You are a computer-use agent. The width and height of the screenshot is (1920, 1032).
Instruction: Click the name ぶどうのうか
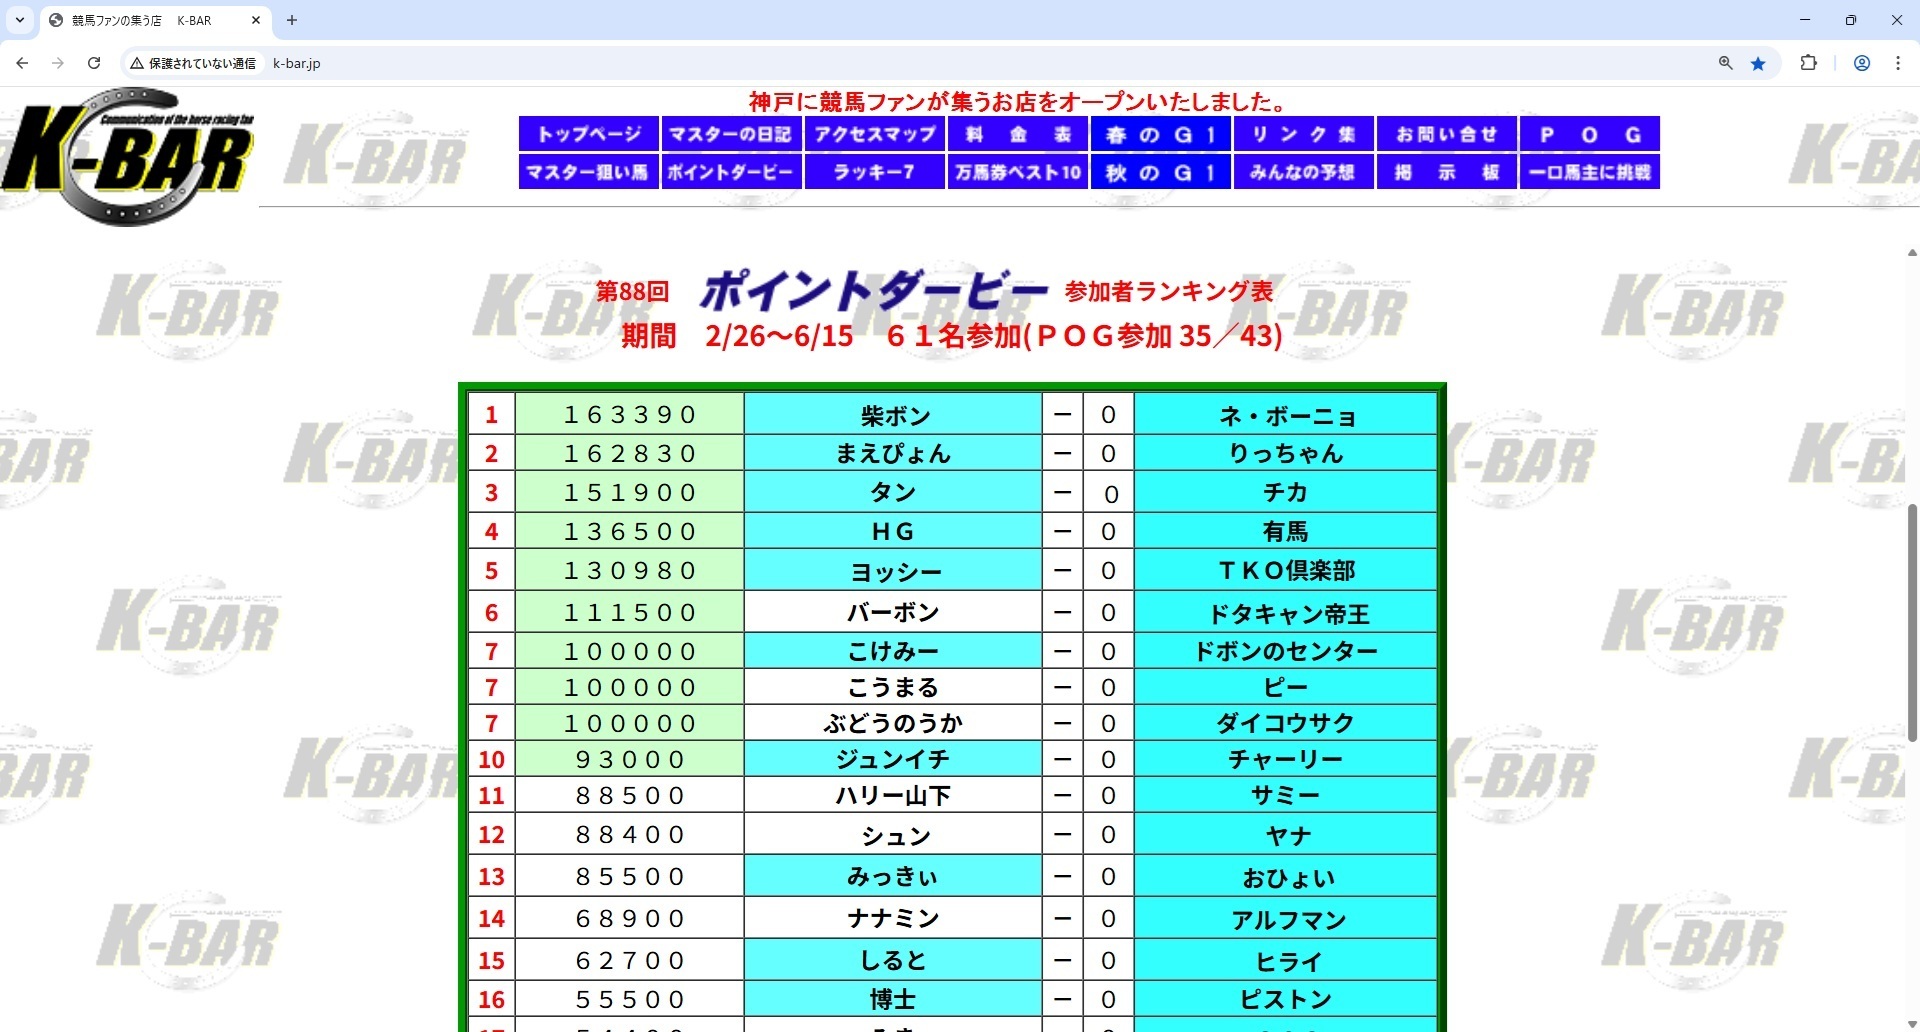tap(893, 723)
